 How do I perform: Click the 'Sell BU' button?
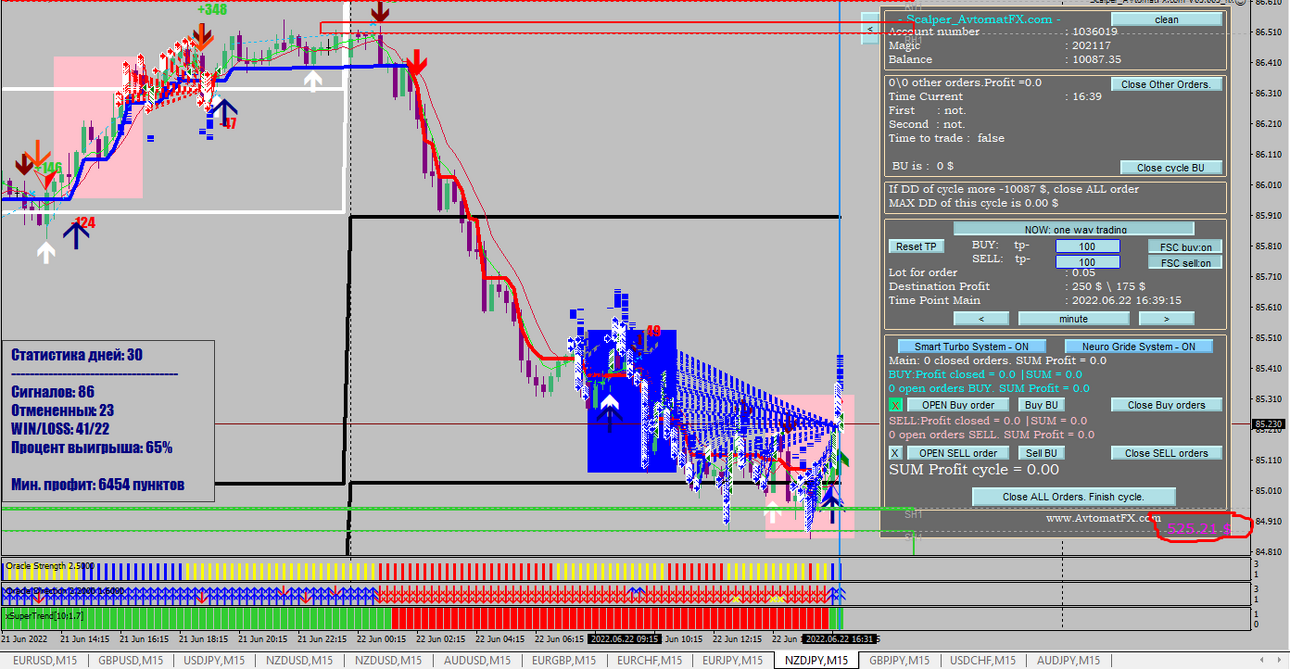coord(1040,453)
